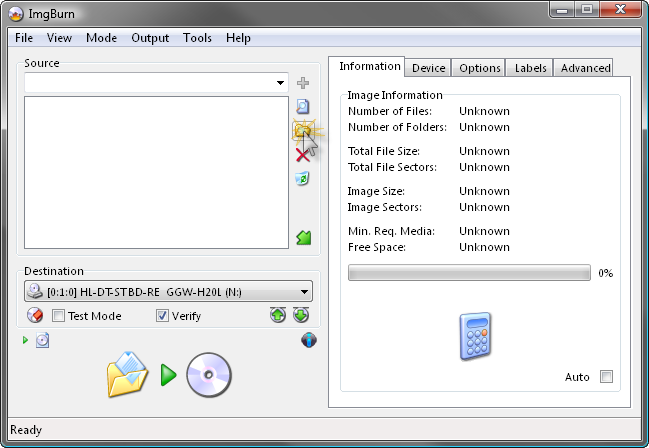
Task: Open the File menu
Action: [24, 38]
